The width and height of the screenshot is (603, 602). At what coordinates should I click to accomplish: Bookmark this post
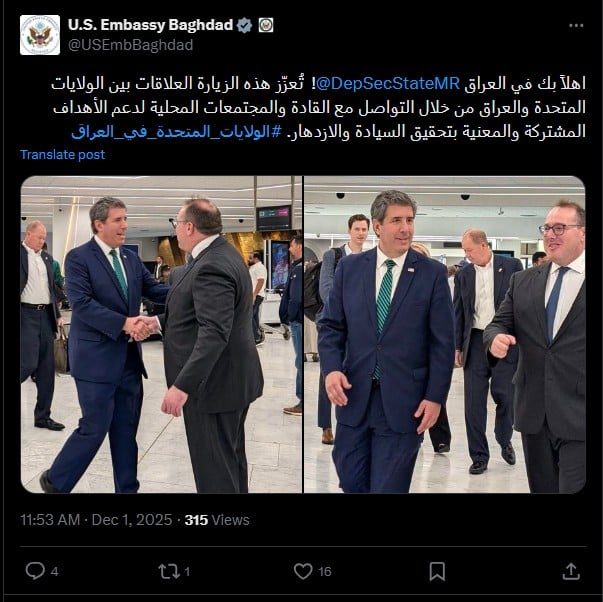click(437, 571)
